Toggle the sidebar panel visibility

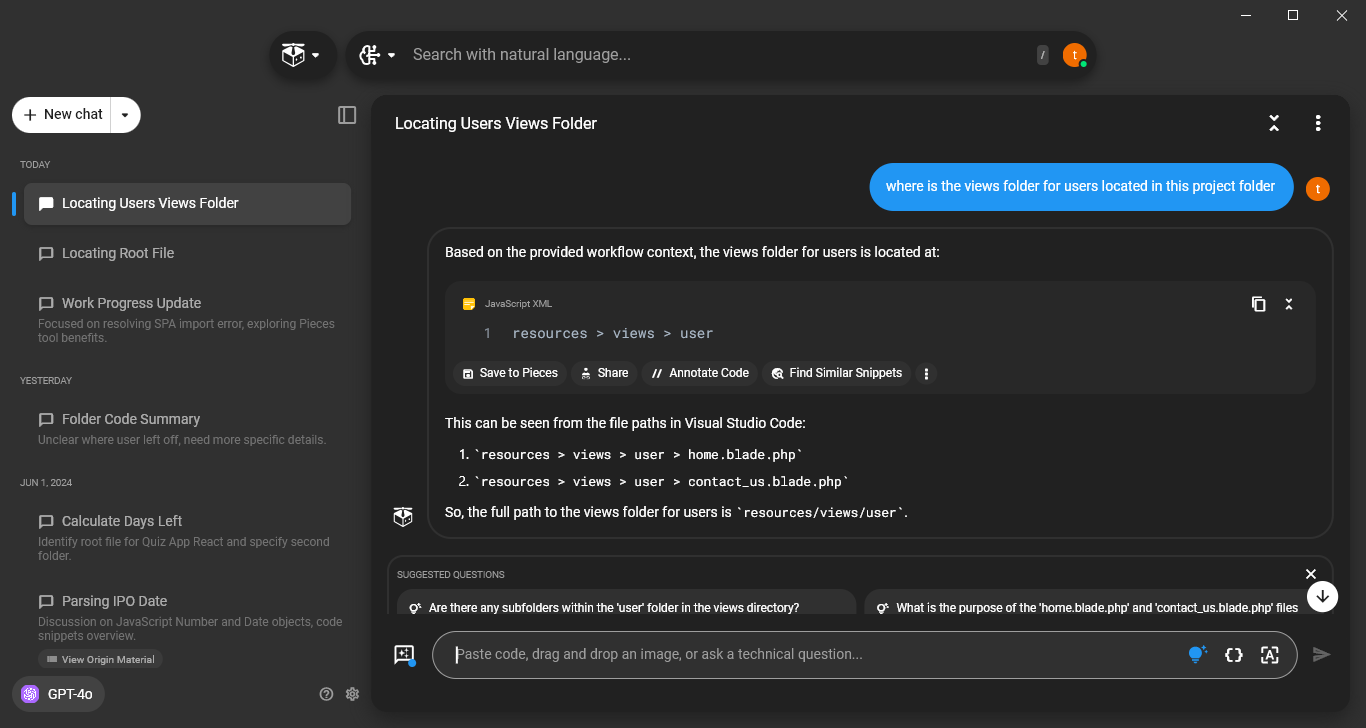346,115
